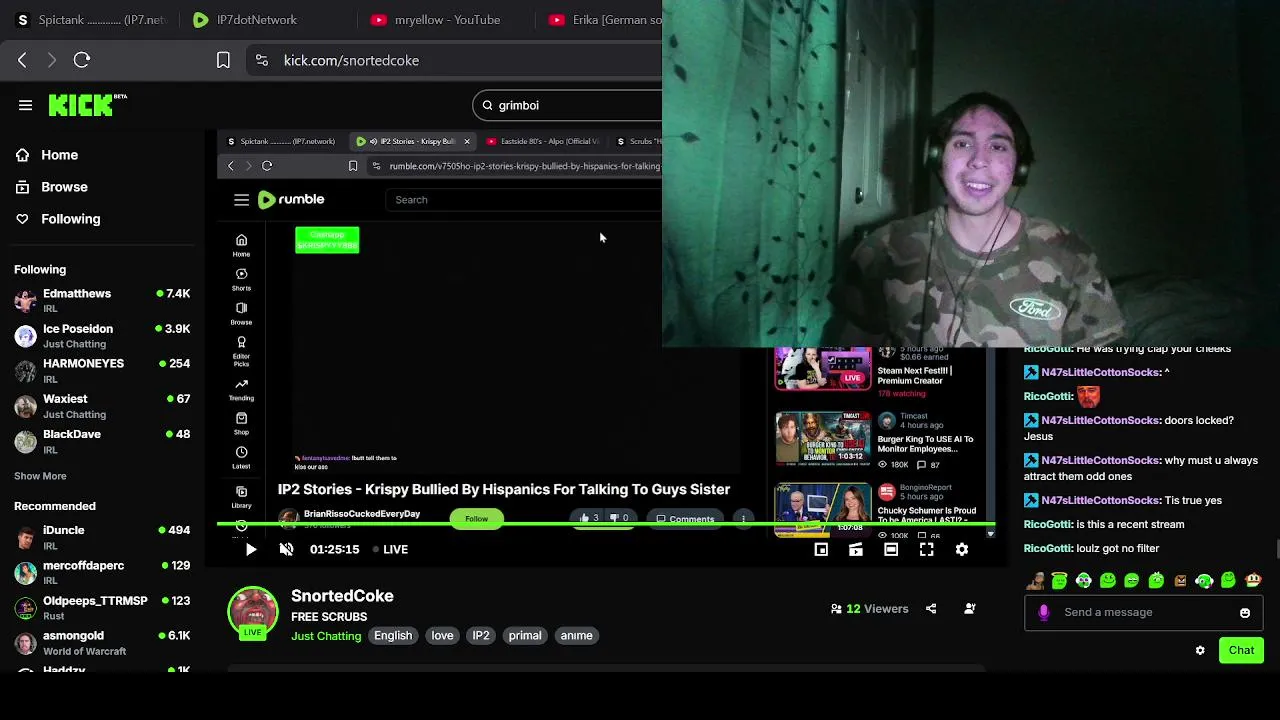Click the address bar kick.com/snortedcoke
The width and height of the screenshot is (1280, 720).
click(351, 60)
